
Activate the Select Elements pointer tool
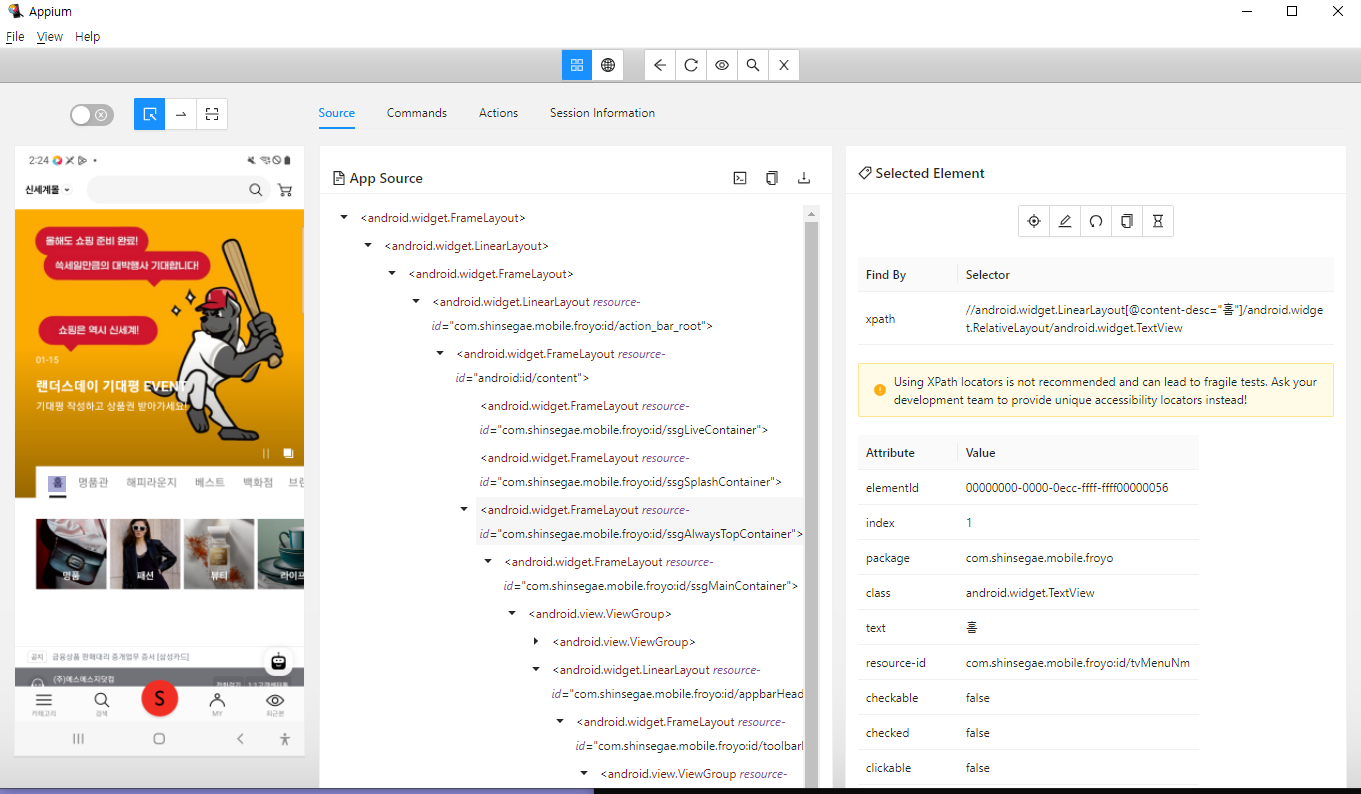click(x=150, y=114)
